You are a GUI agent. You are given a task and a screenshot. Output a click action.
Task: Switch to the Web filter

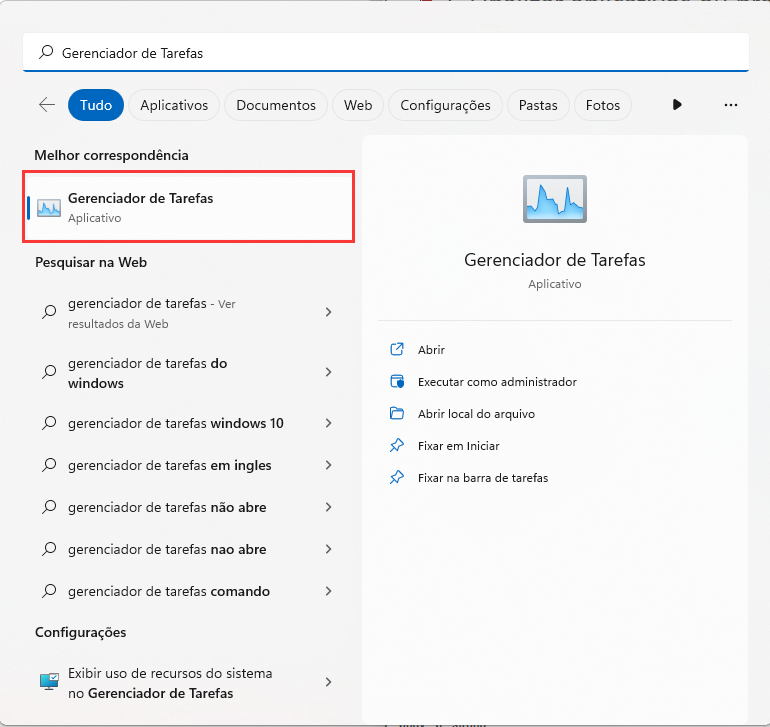[358, 105]
